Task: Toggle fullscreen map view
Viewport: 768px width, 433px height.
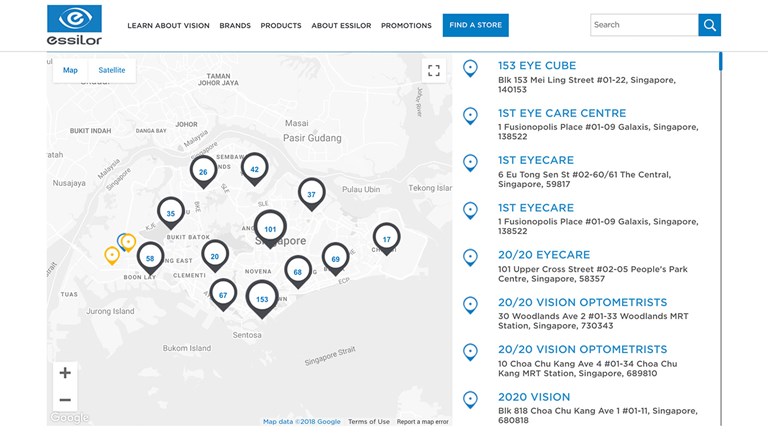Action: pyautogui.click(x=433, y=71)
